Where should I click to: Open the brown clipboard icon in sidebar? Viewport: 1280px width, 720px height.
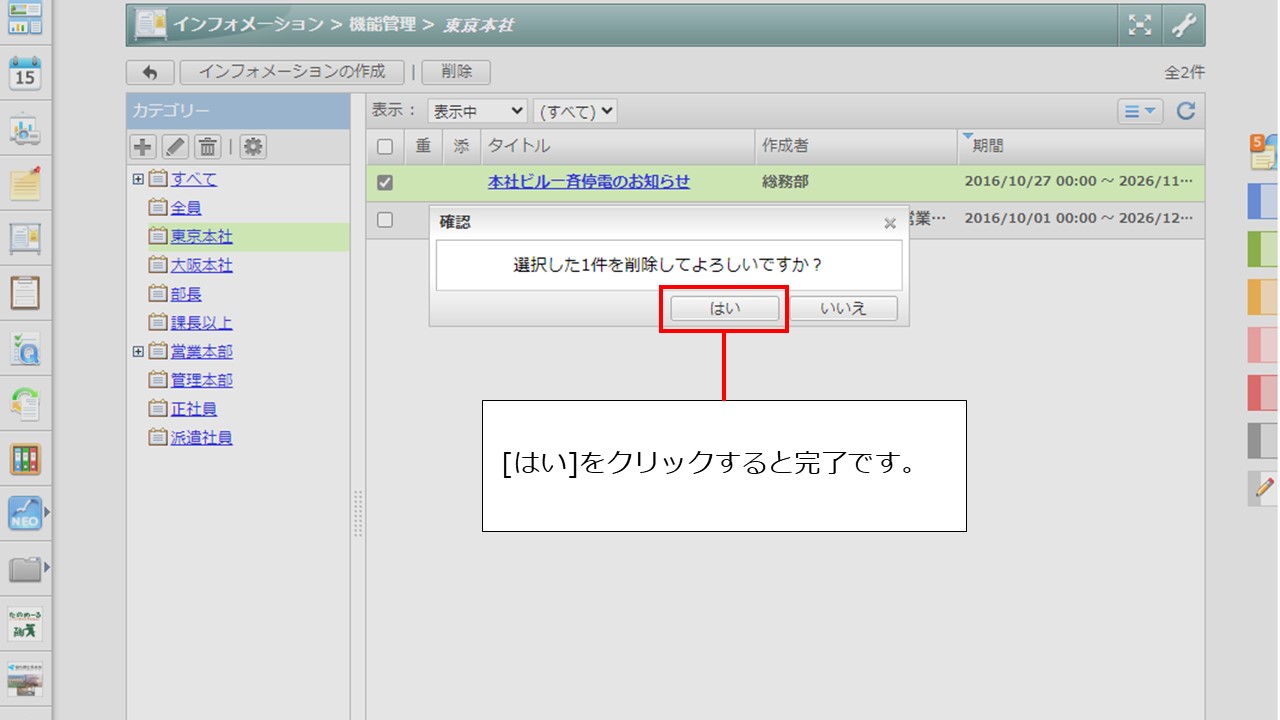pyautogui.click(x=25, y=293)
